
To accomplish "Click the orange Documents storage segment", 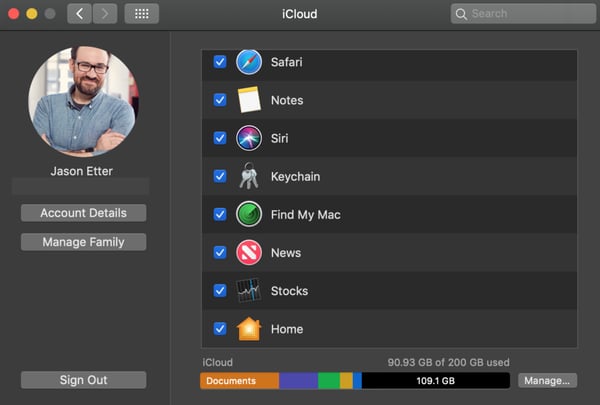I will 240,381.
